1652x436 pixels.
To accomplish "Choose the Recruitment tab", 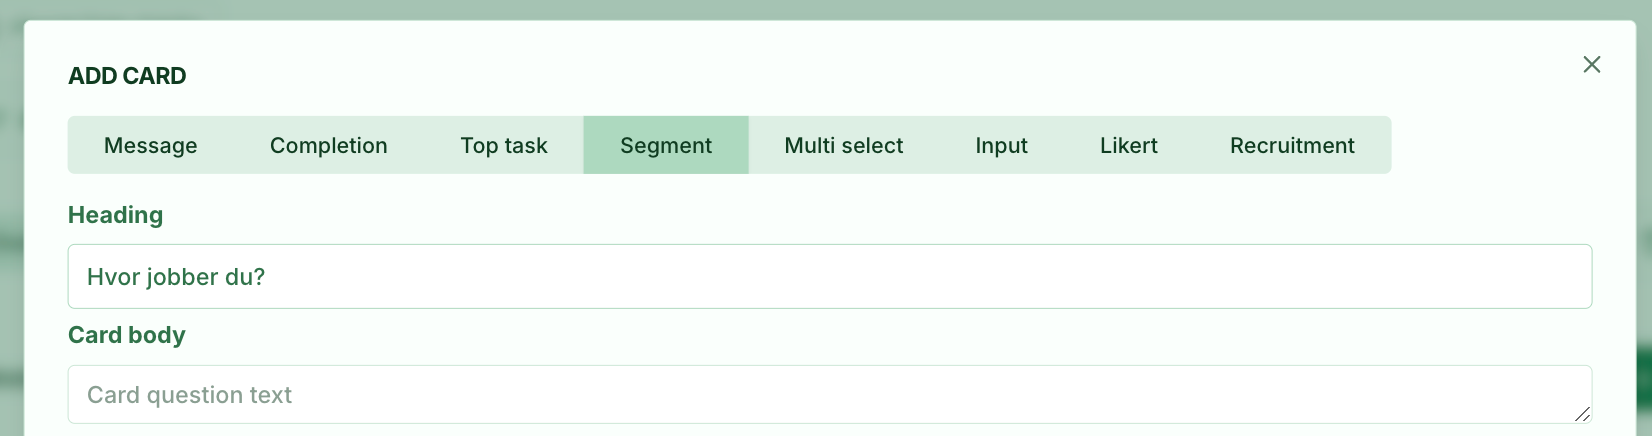I will (x=1292, y=145).
